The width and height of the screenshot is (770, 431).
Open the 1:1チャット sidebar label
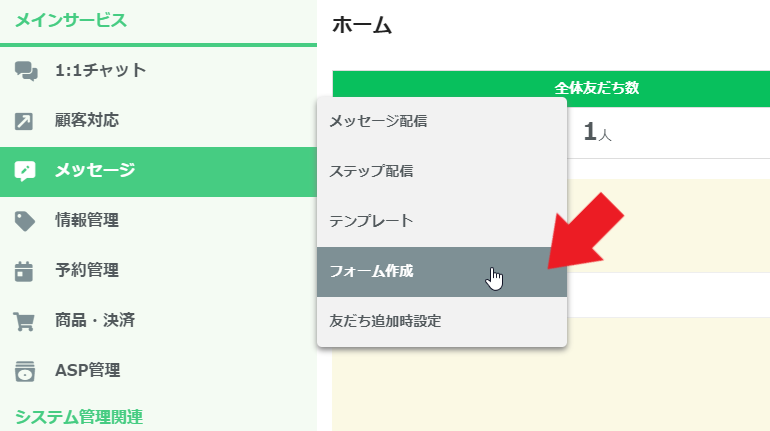point(100,70)
